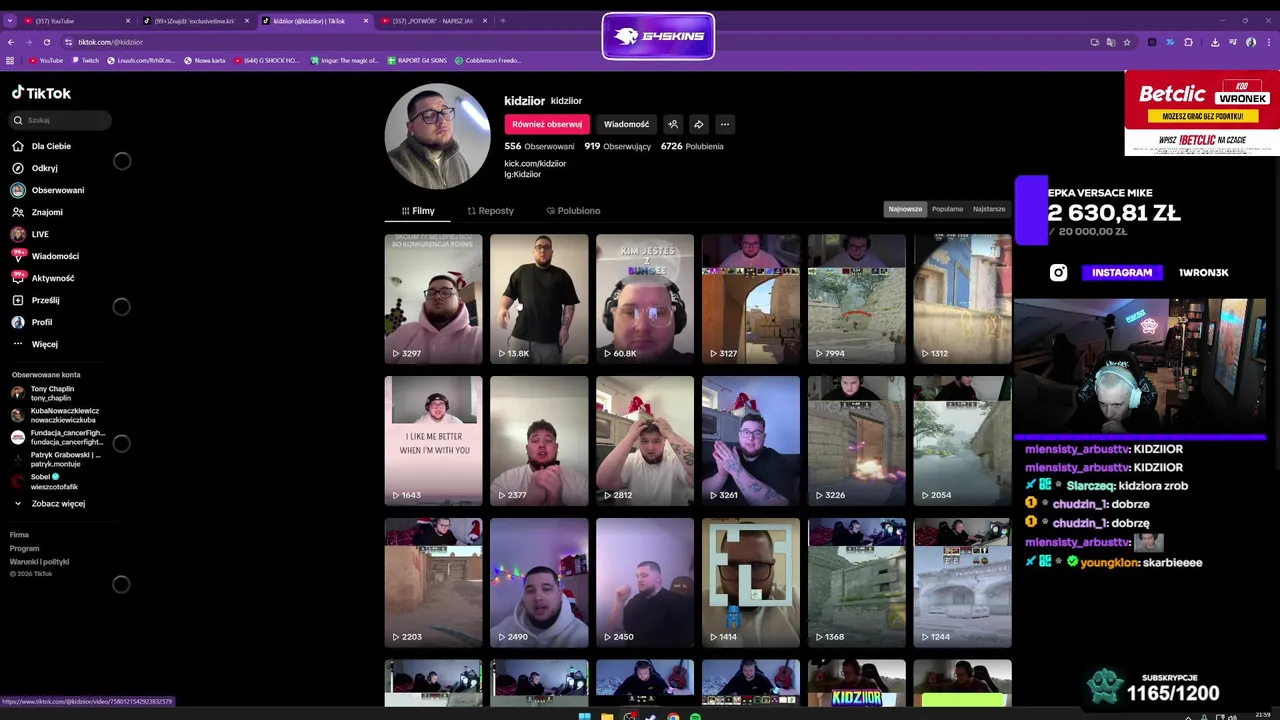Open video thumbnail with 13.8K views
Viewport: 1280px width, 720px height.
[539, 298]
